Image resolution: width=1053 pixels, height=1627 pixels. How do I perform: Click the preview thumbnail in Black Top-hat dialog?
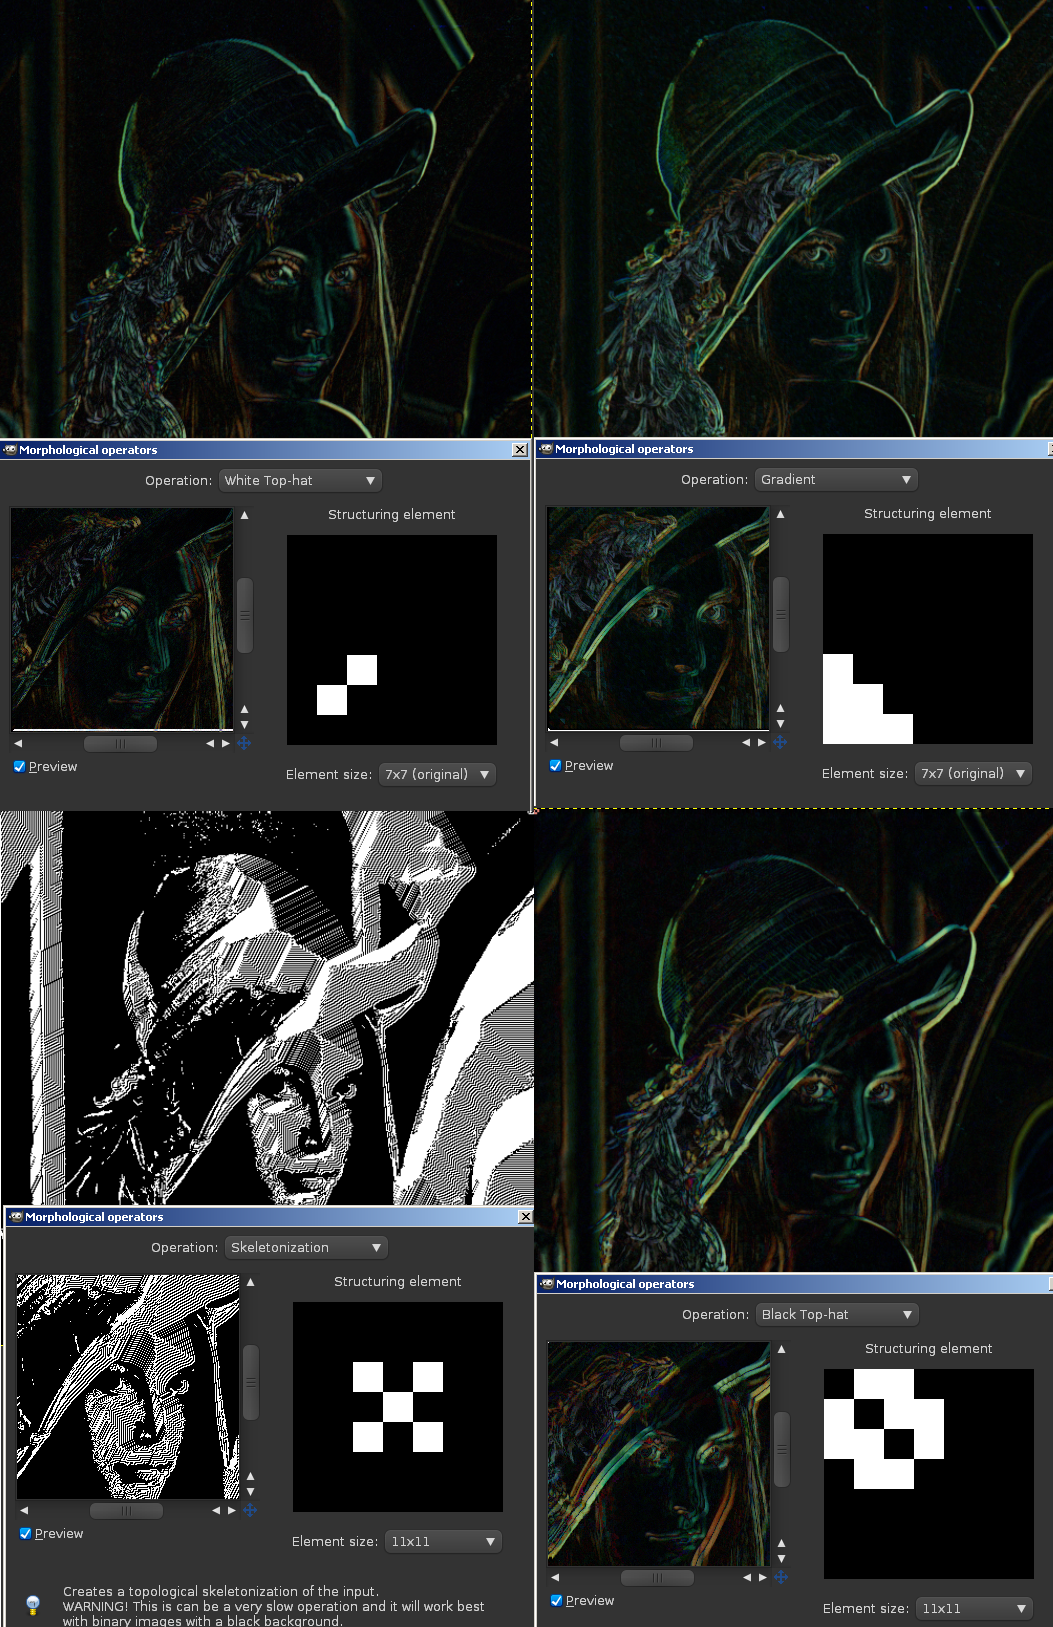click(x=659, y=1453)
